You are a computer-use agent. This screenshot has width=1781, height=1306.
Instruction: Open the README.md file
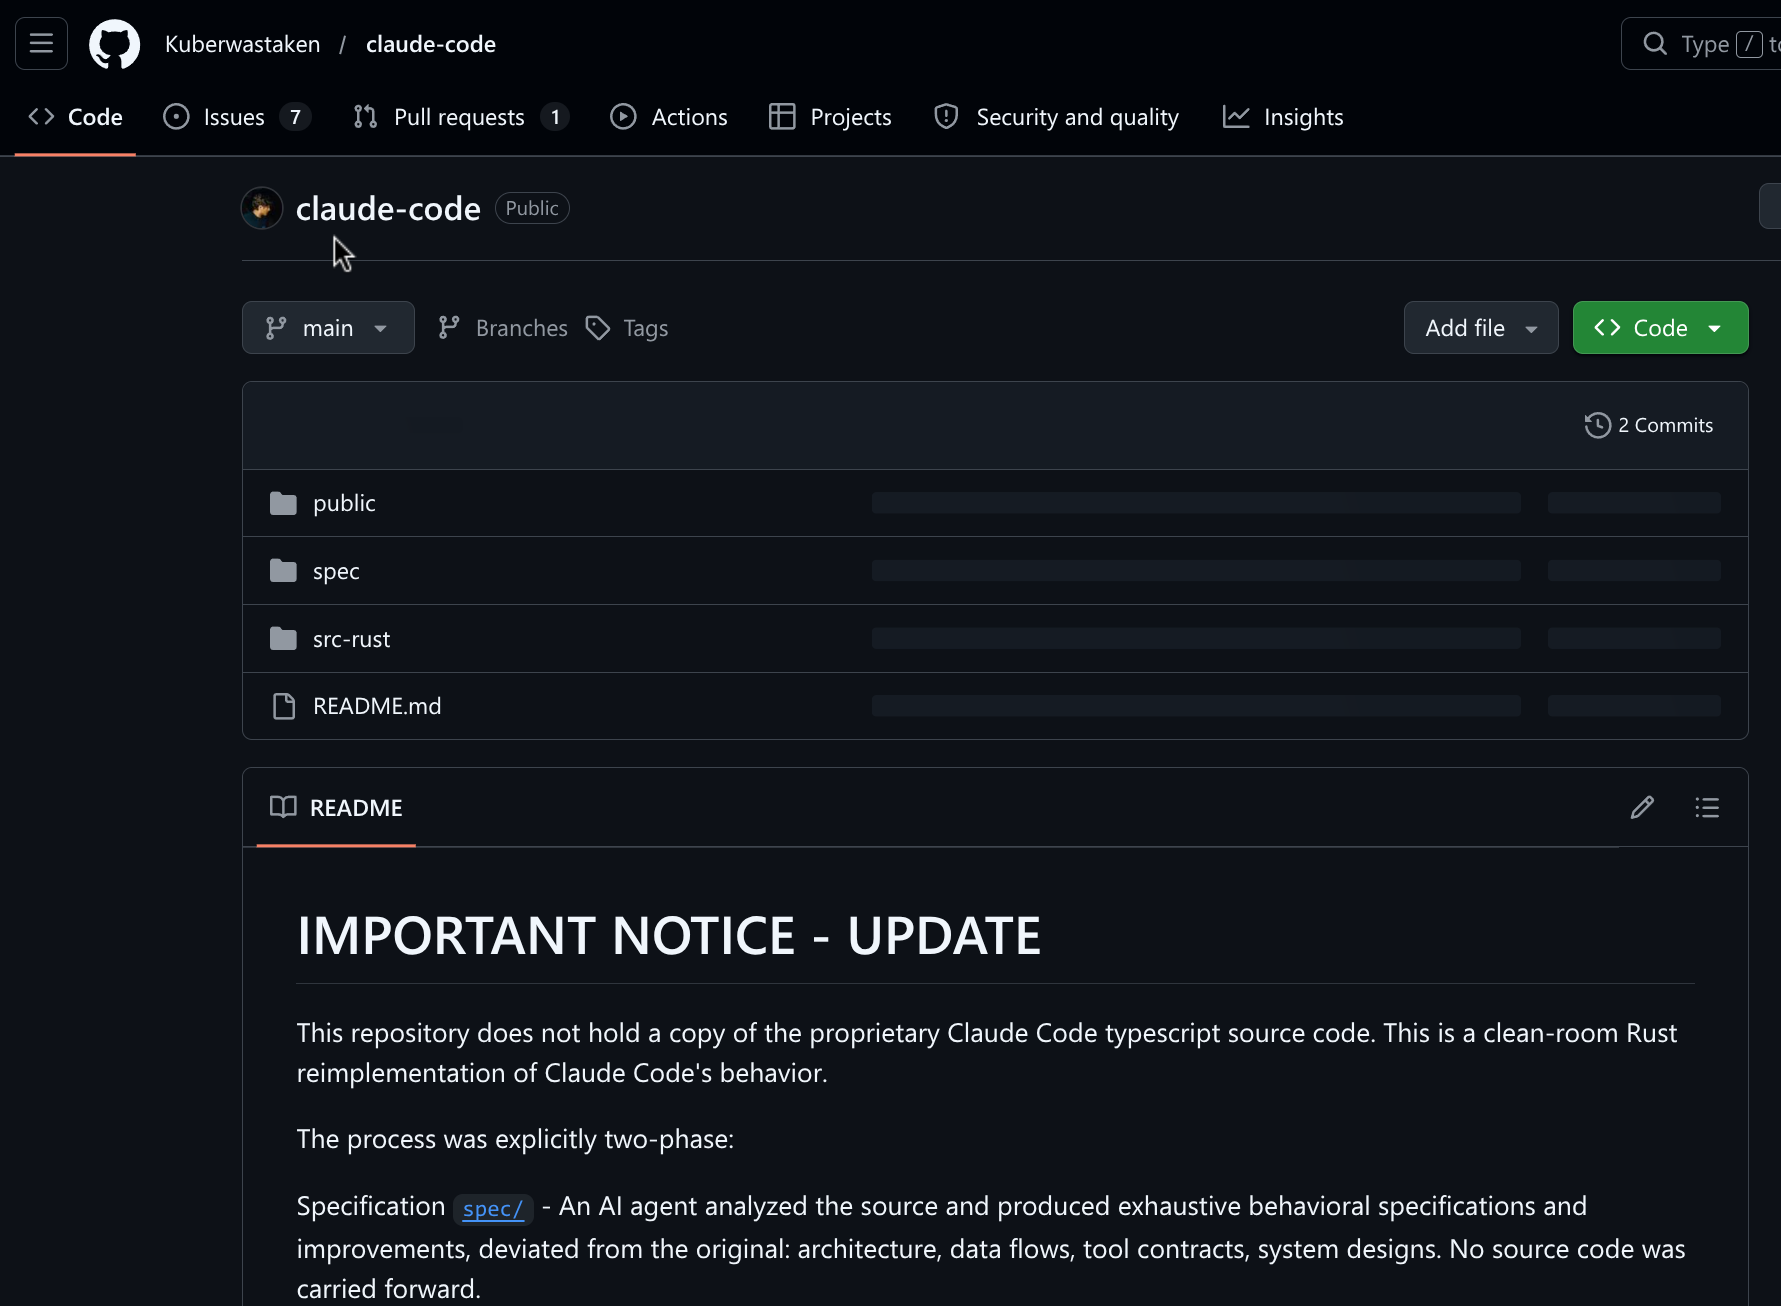point(377,706)
